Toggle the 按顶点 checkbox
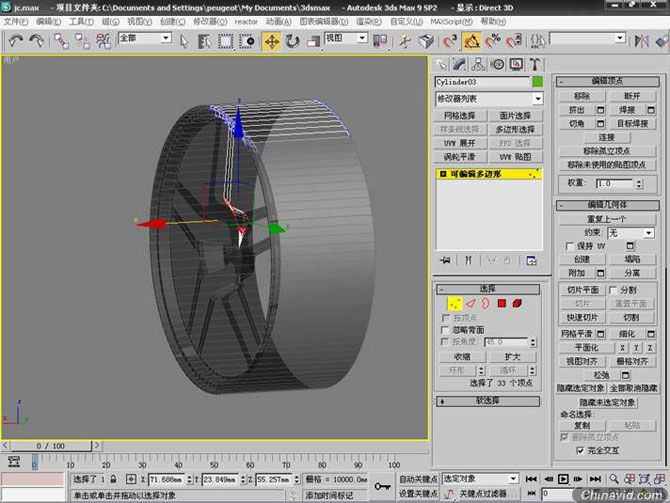Image resolution: width=670 pixels, height=503 pixels. (445, 318)
